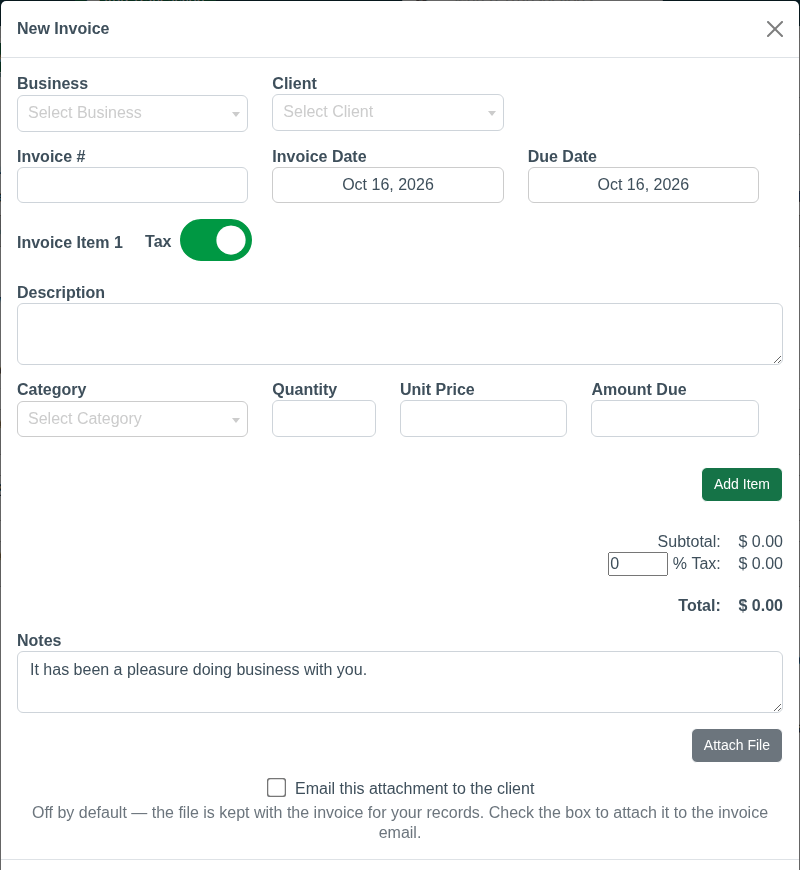Click the Subtotal $ 0.00 value
The width and height of the screenshot is (800, 870).
760,542
